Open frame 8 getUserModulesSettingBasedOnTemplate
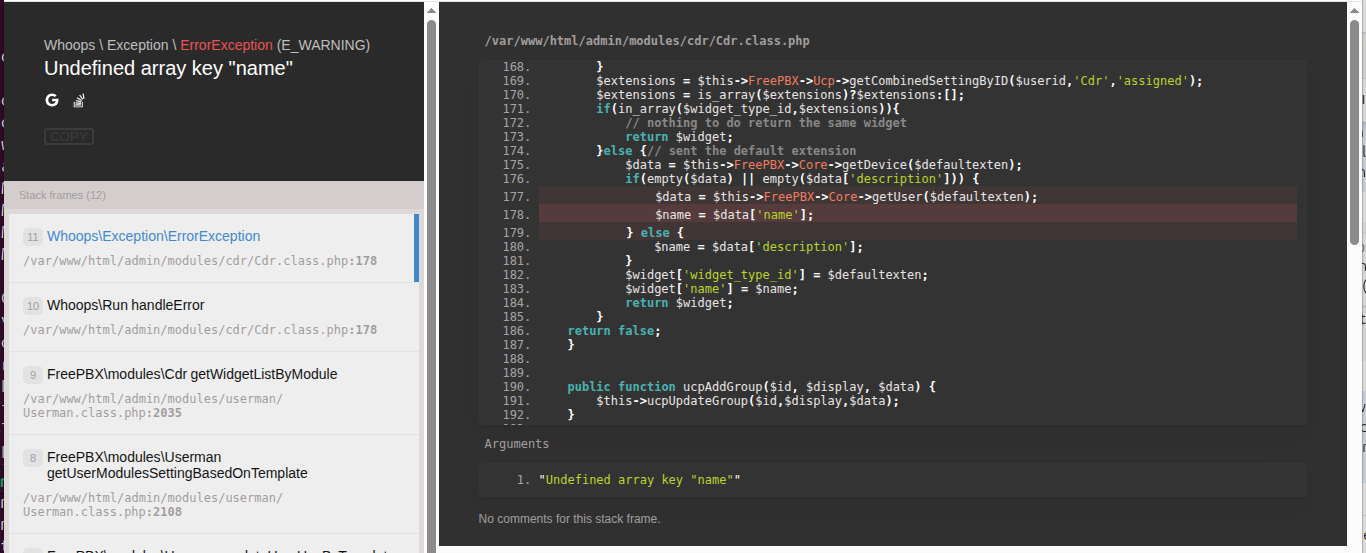 pos(176,465)
